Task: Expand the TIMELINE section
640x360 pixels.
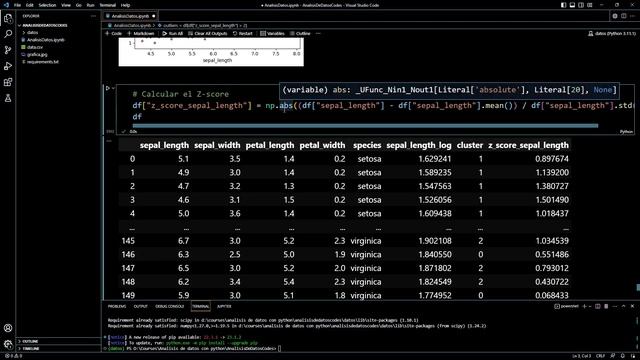Action: click(x=31, y=349)
